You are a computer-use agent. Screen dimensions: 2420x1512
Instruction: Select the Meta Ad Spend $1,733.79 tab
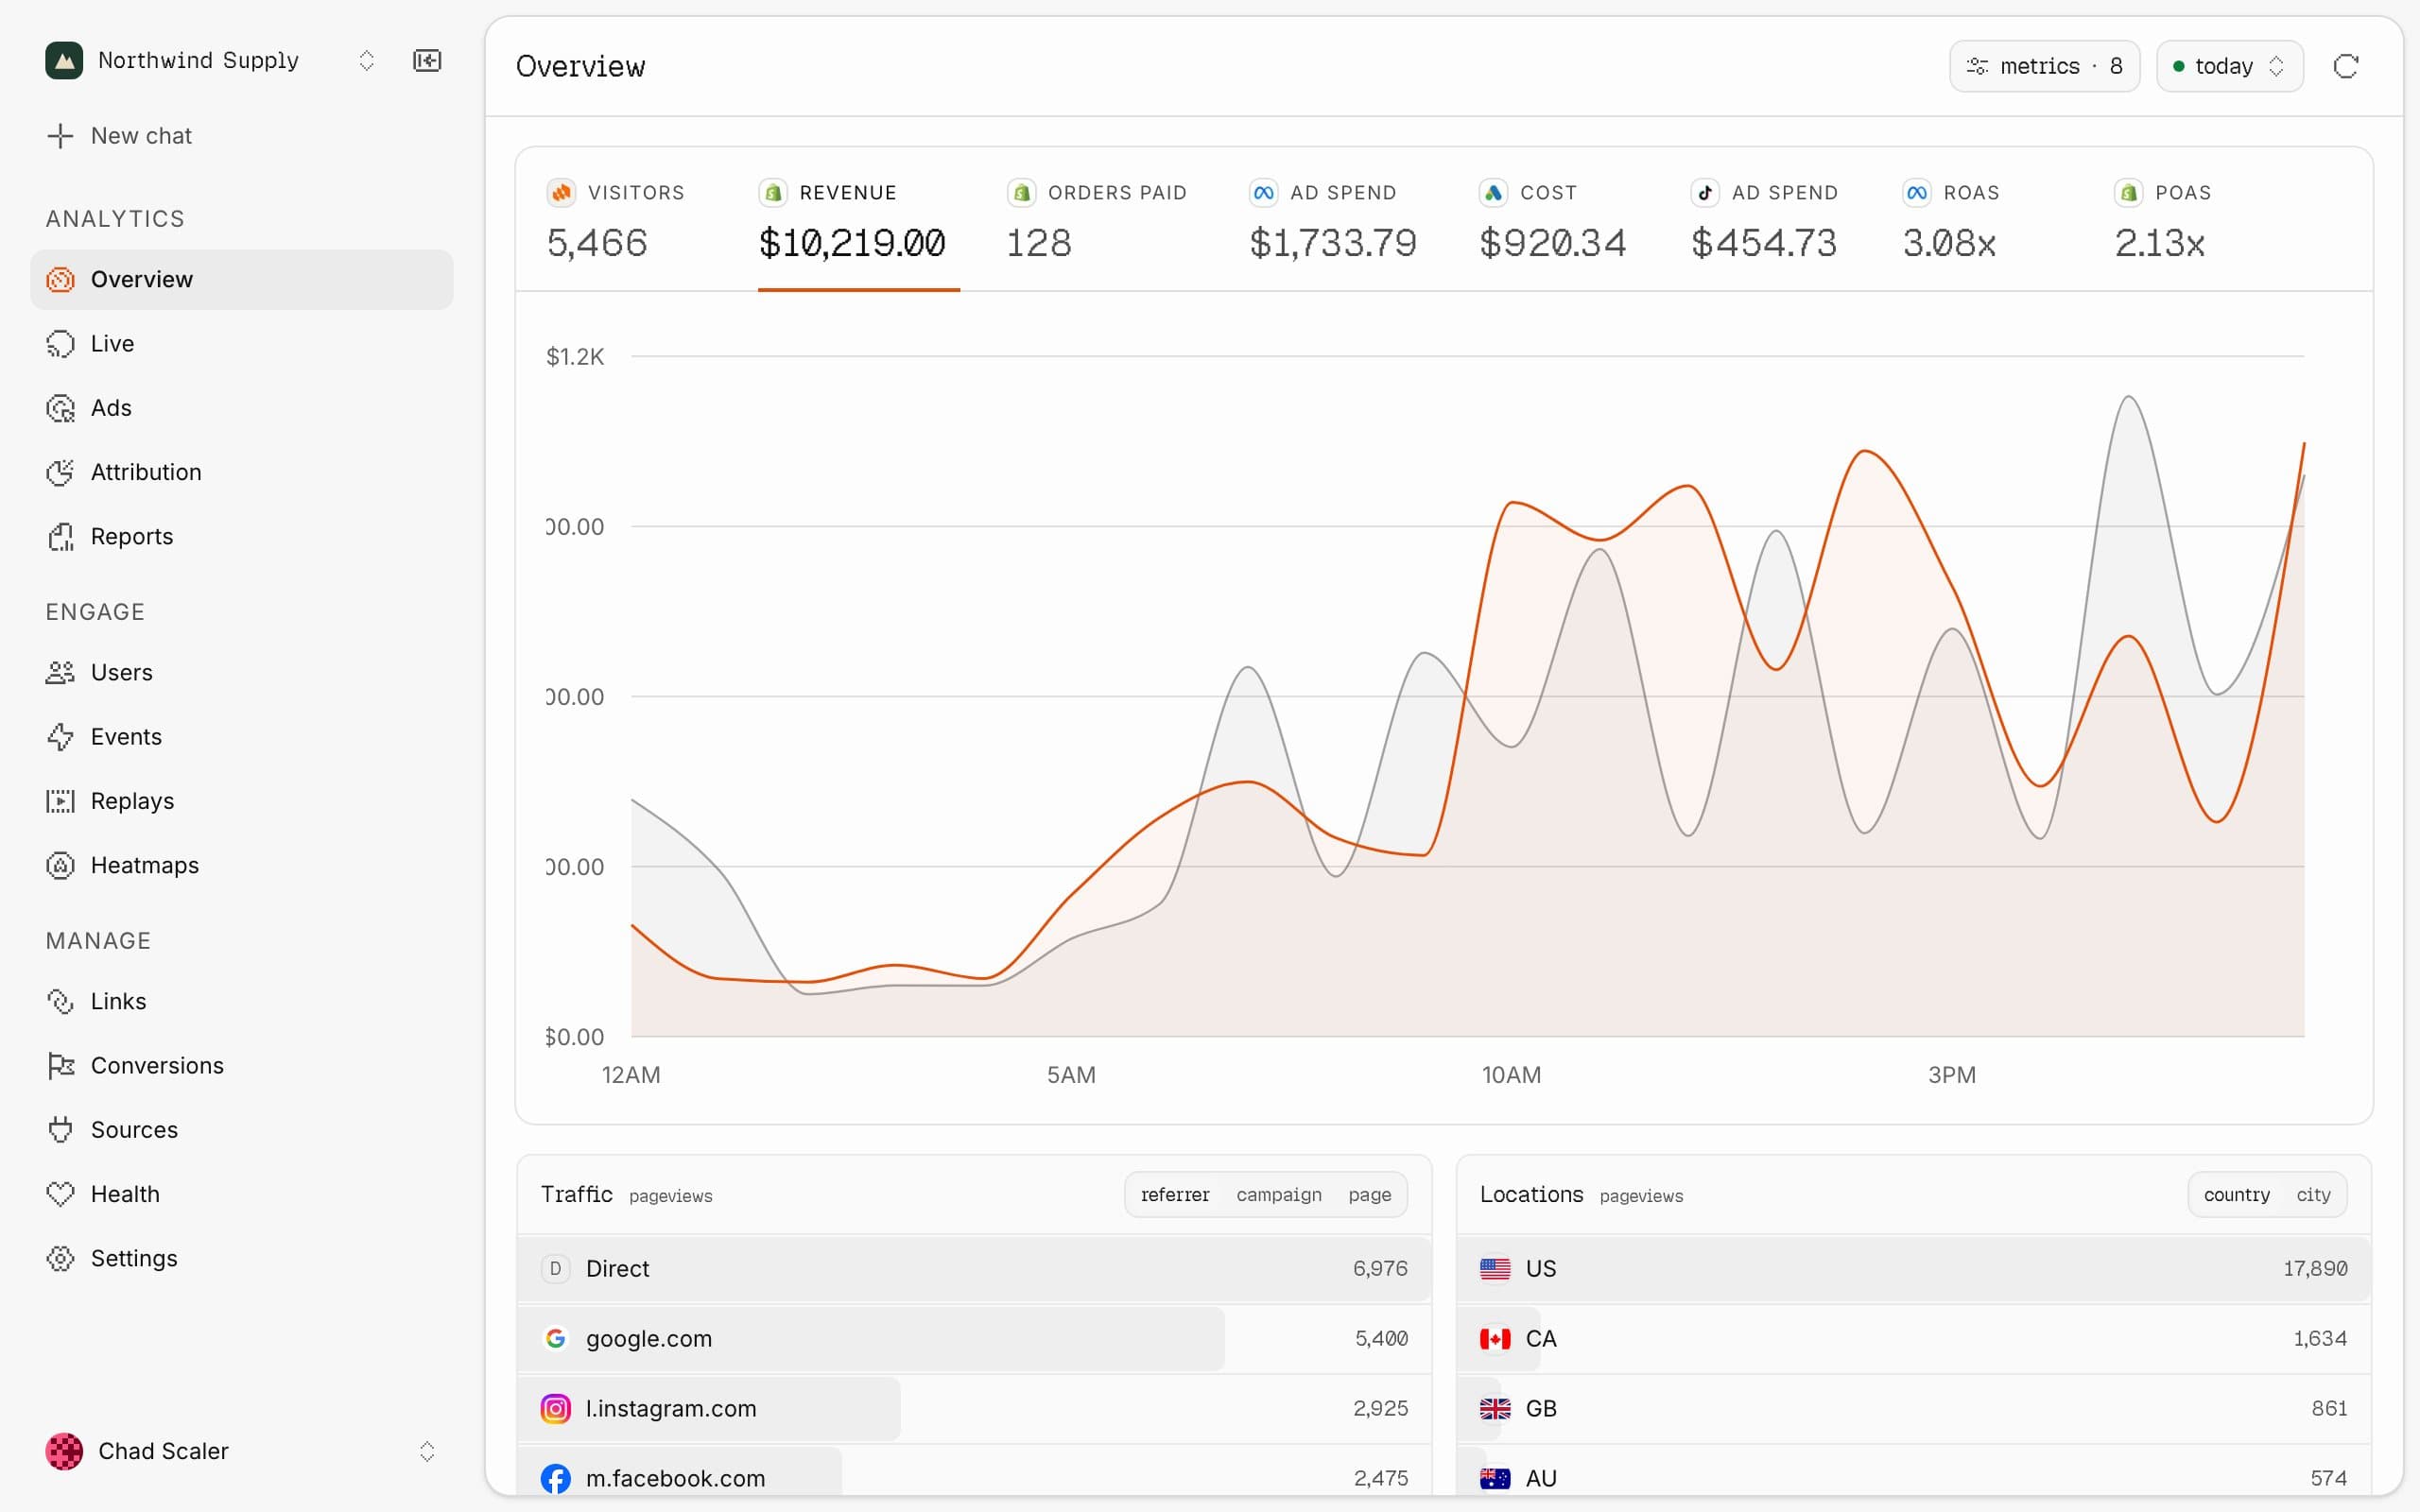[x=1333, y=221]
